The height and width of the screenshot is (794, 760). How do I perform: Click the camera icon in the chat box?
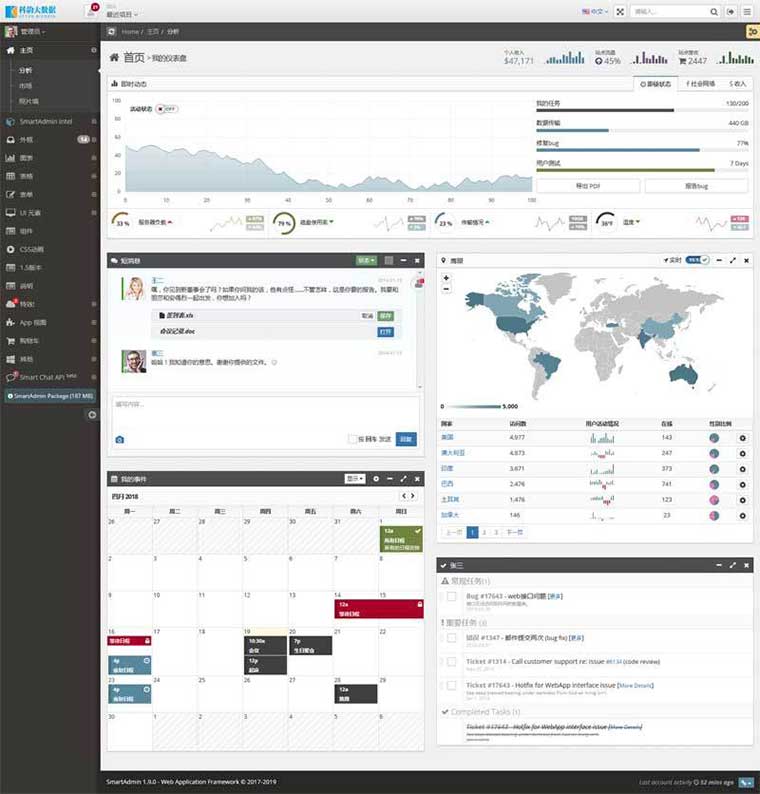coord(119,440)
